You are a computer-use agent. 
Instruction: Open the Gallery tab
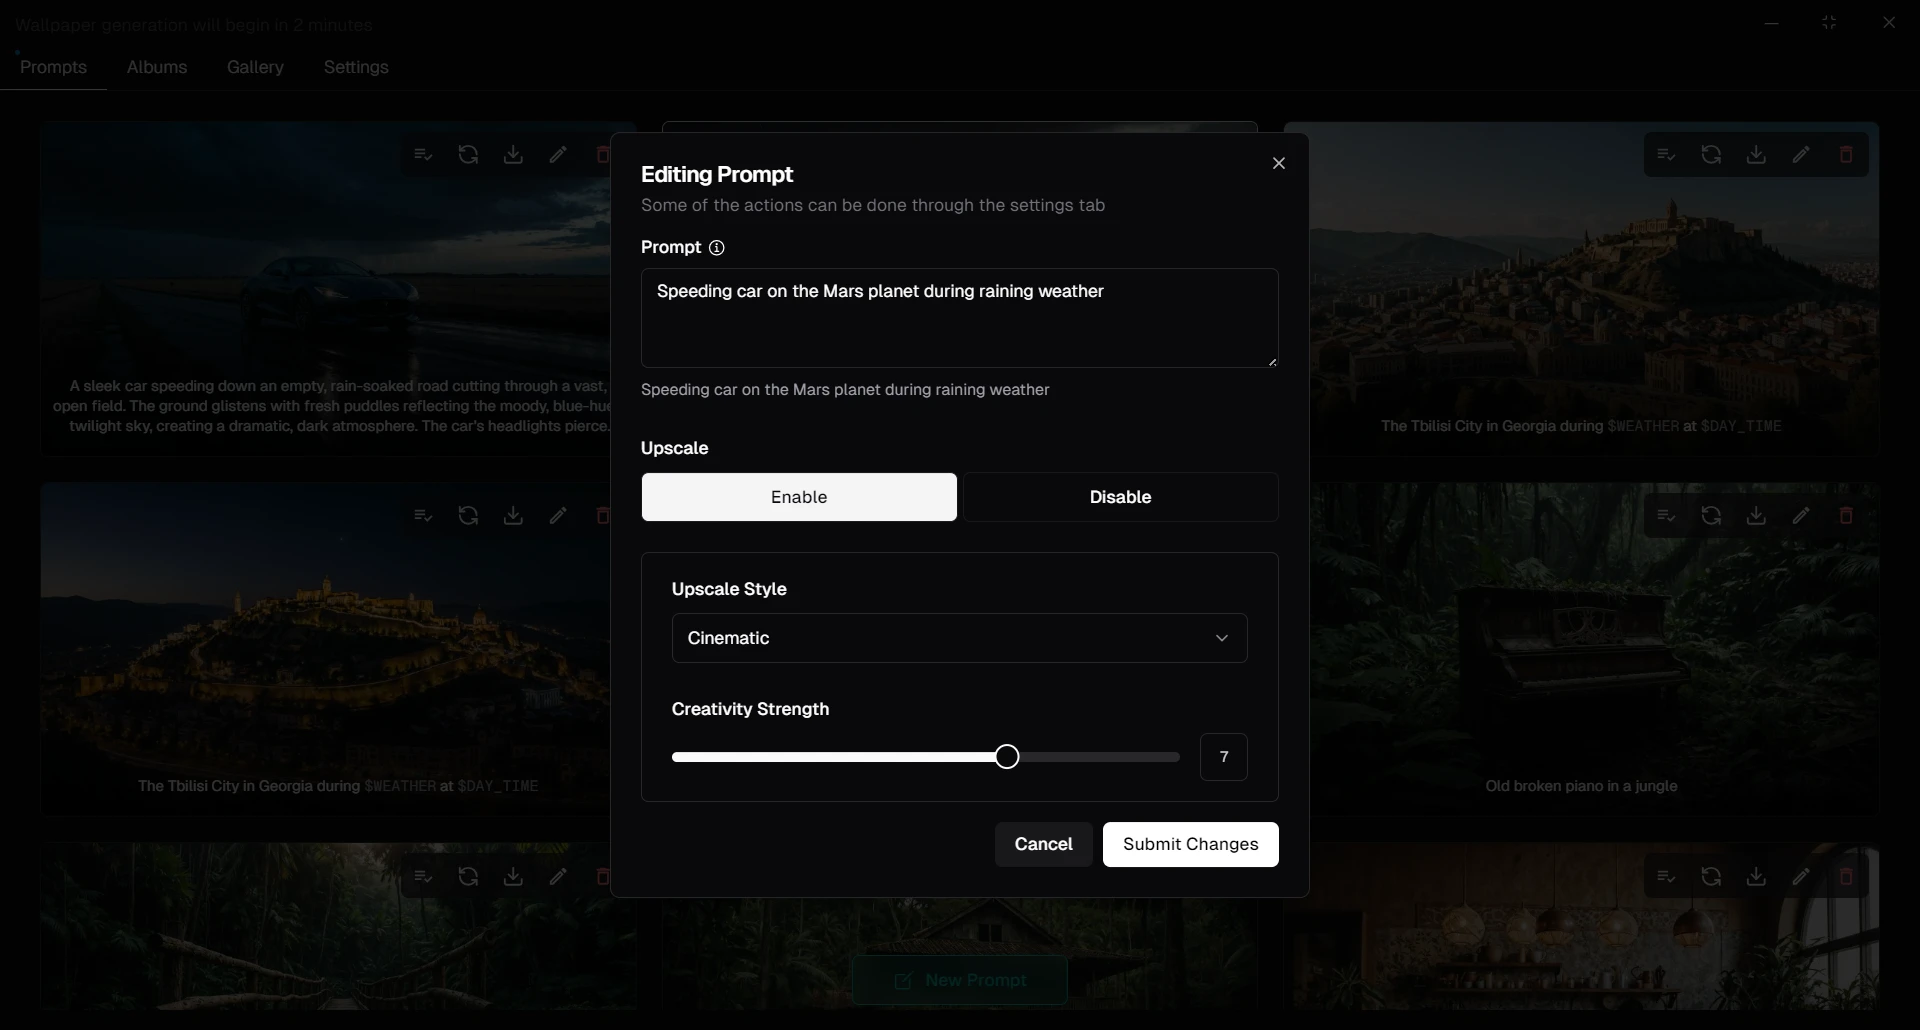[x=255, y=67]
